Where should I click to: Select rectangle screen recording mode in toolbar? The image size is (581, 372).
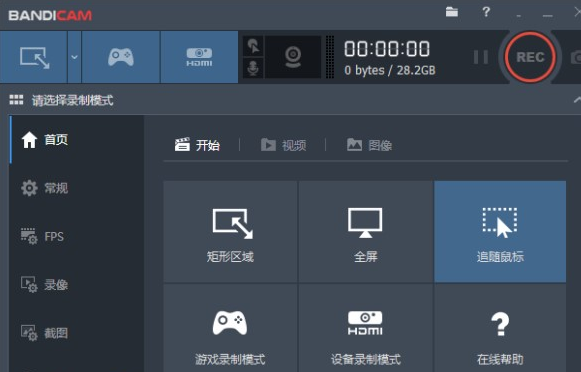34,57
